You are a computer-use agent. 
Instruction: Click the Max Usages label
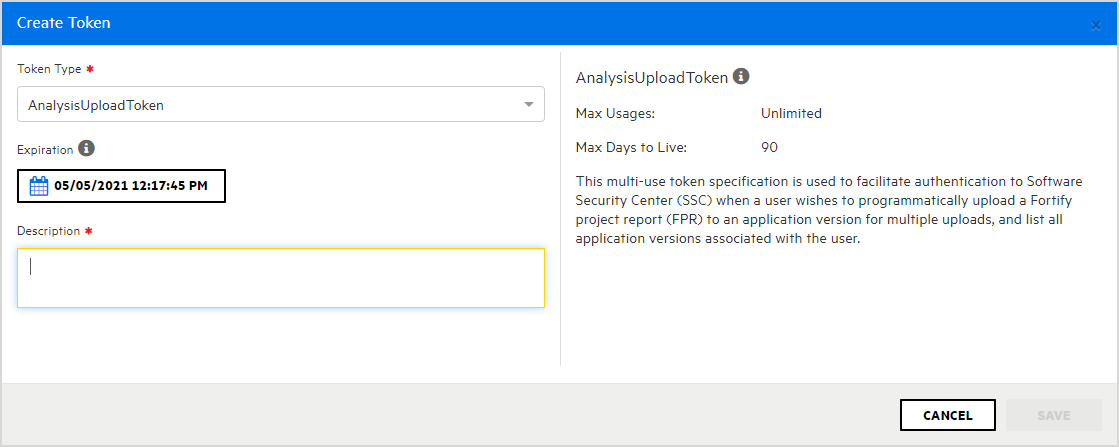point(615,113)
